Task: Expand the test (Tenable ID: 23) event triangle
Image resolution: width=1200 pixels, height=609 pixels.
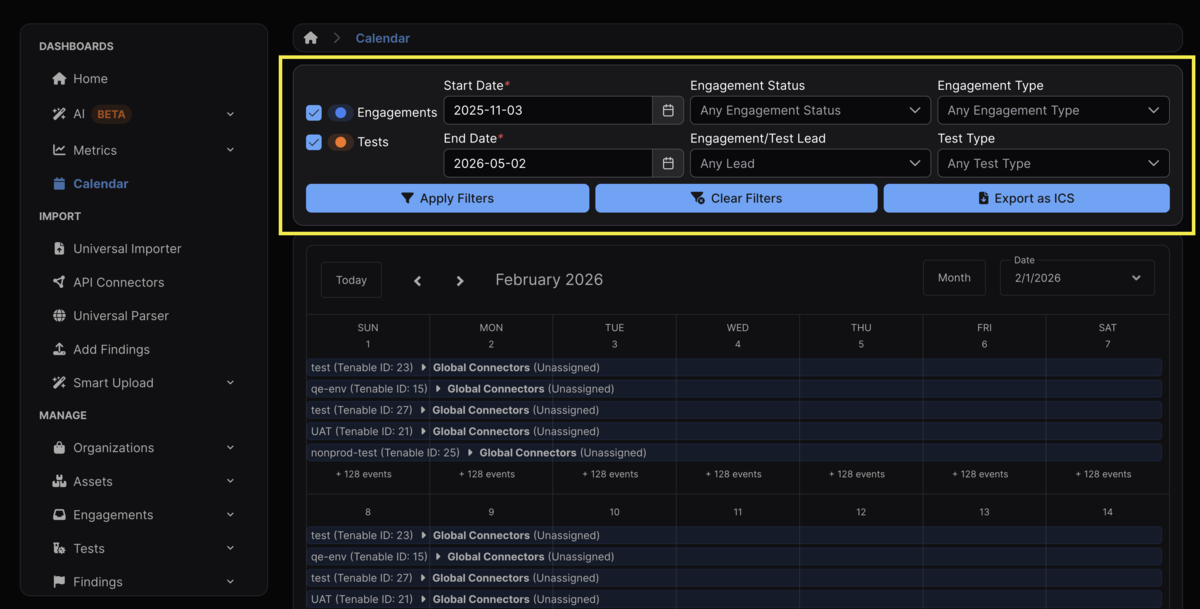Action: [424, 368]
